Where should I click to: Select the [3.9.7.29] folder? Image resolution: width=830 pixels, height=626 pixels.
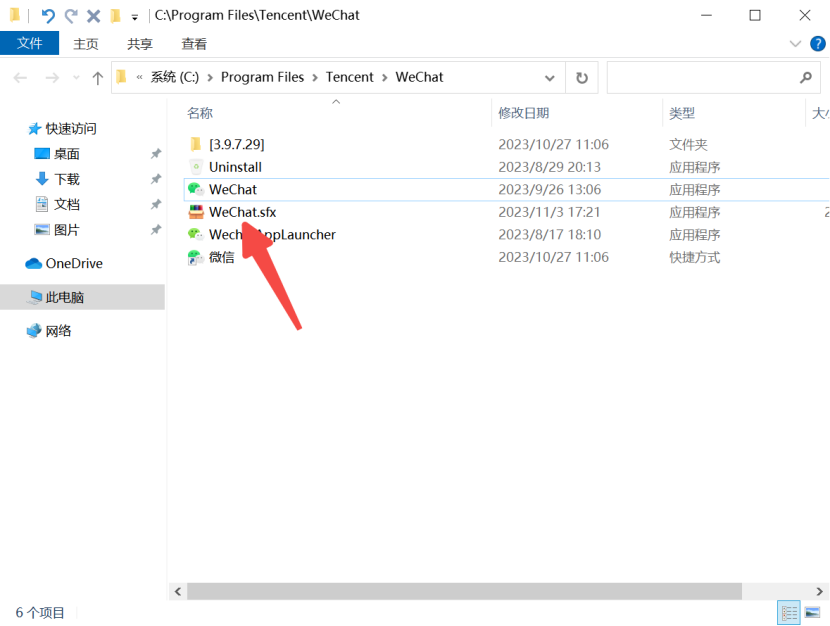237,144
